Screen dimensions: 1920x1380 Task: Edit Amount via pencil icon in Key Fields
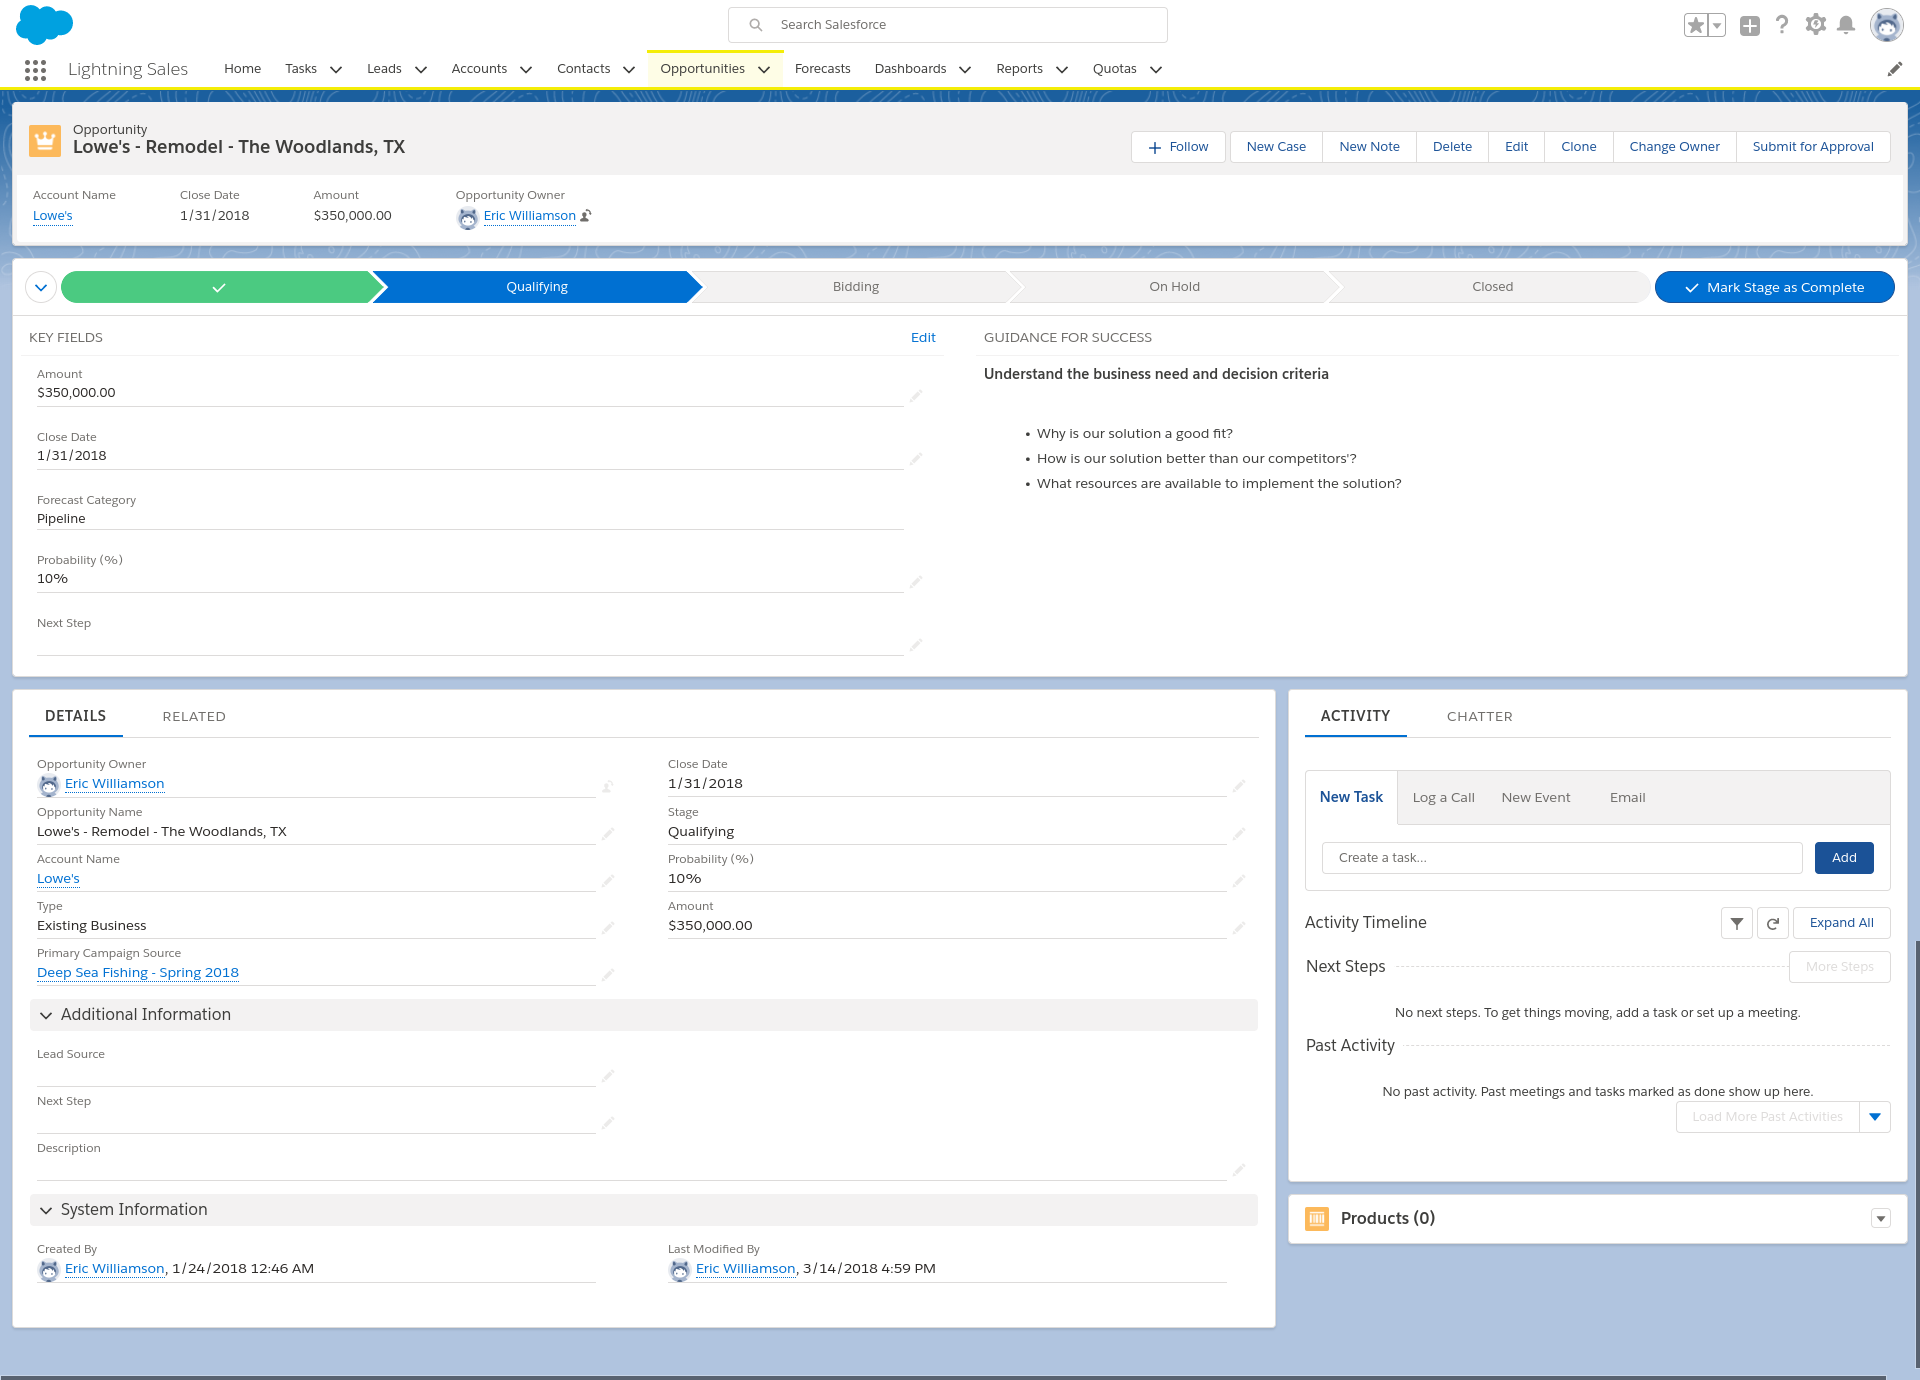click(x=915, y=396)
